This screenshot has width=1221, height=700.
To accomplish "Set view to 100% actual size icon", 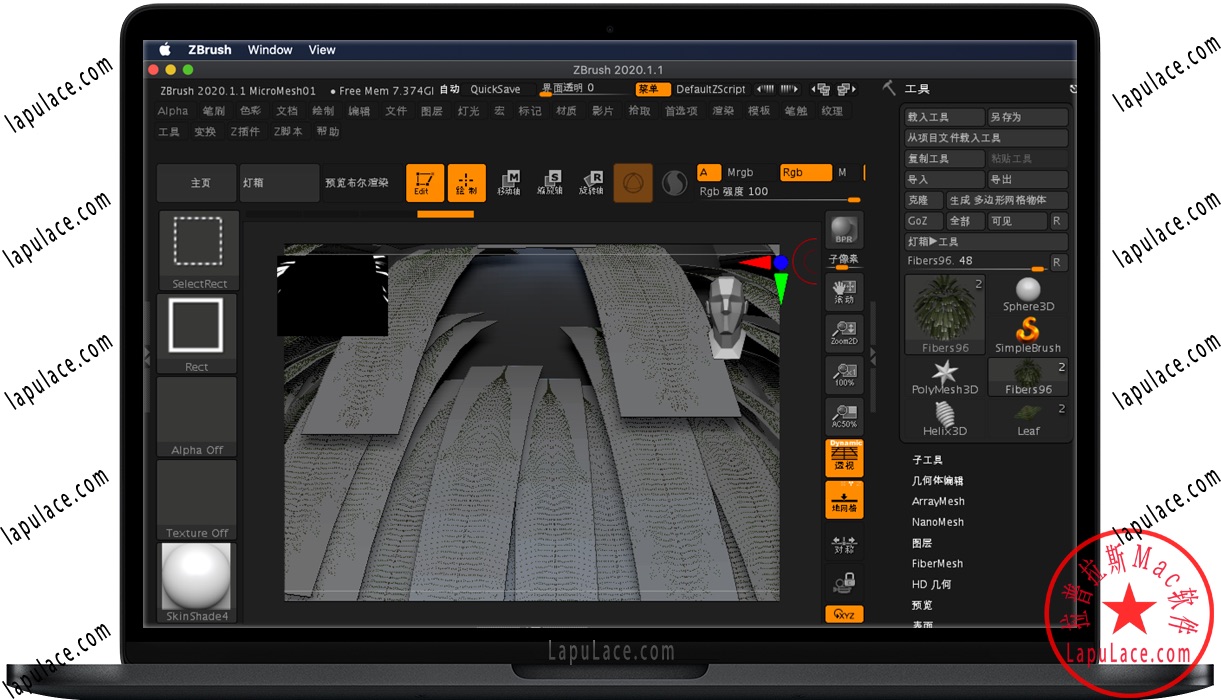I will click(x=844, y=374).
